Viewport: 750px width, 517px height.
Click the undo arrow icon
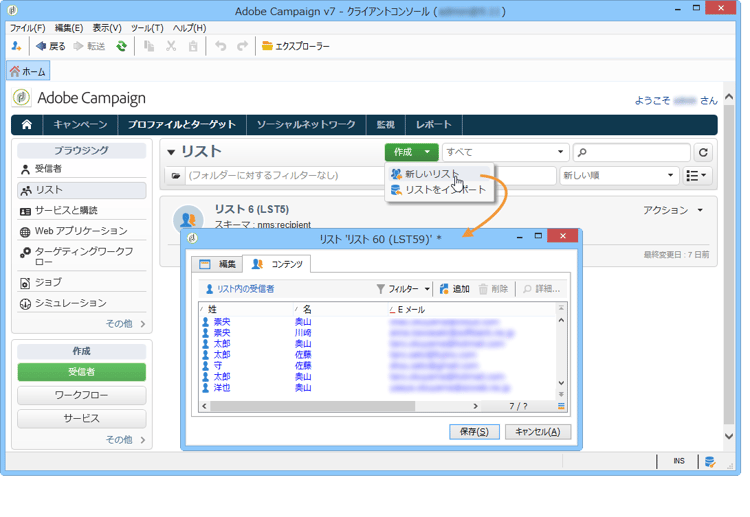tap(221, 46)
